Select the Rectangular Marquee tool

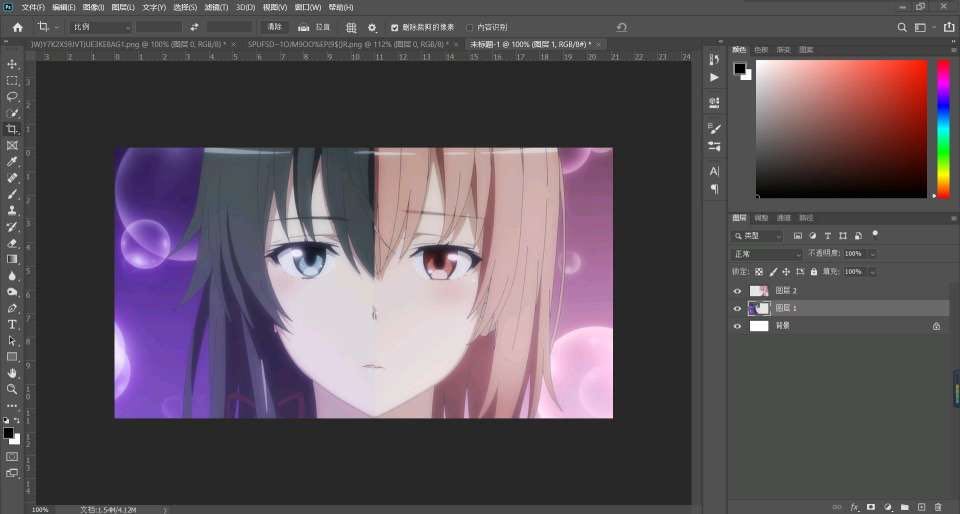click(12, 81)
